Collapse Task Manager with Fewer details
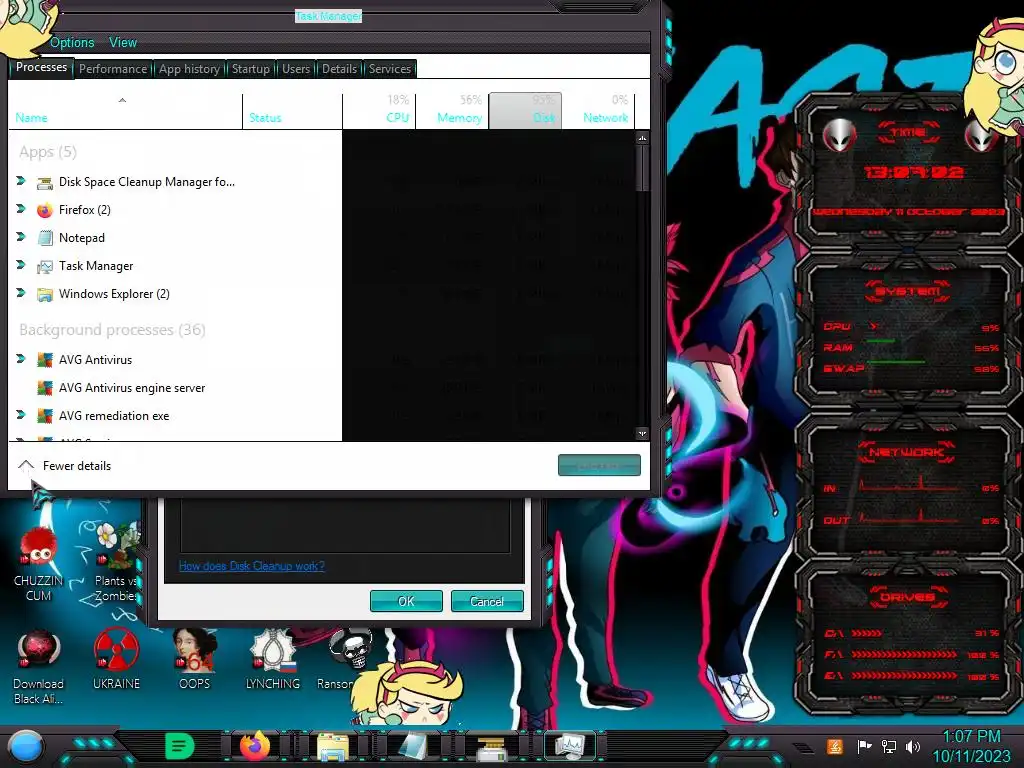Screen dimensions: 1024x768 pyautogui.click(x=64, y=466)
